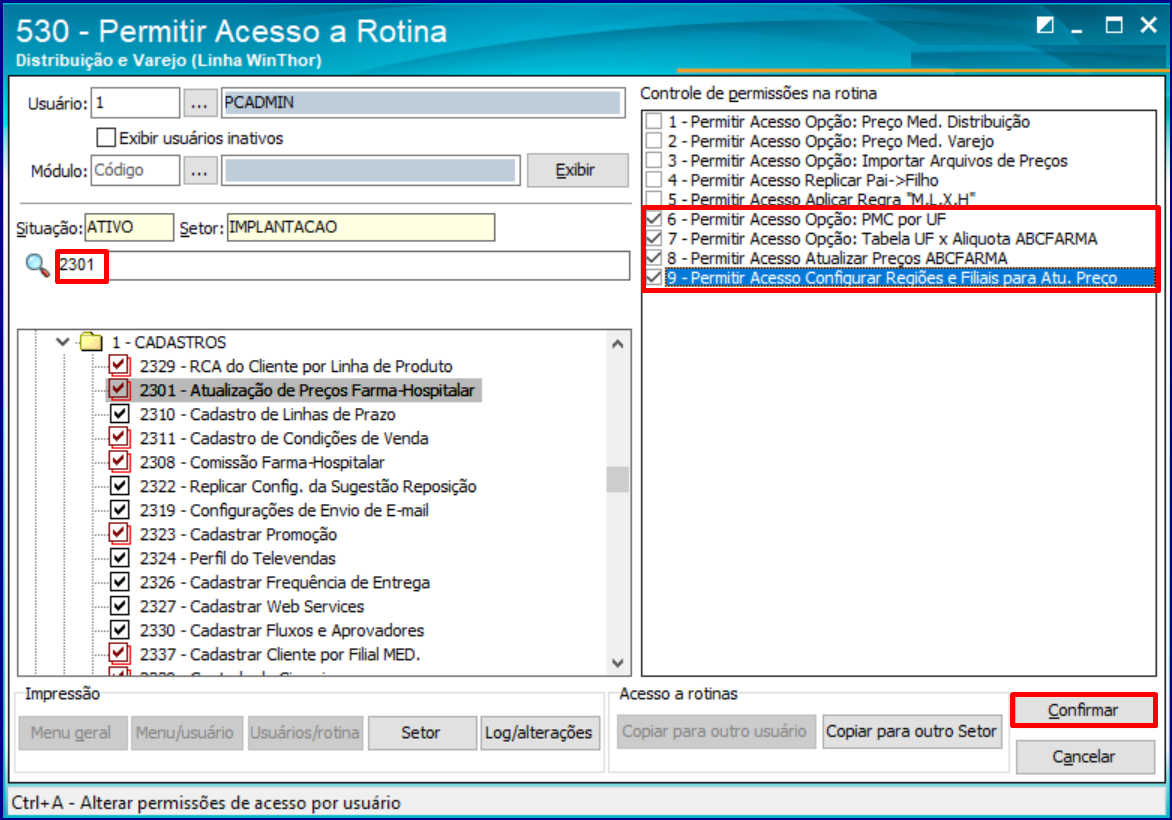Check permission 1 Preço Med. Distribuição
This screenshot has width=1172, height=820.
654,121
